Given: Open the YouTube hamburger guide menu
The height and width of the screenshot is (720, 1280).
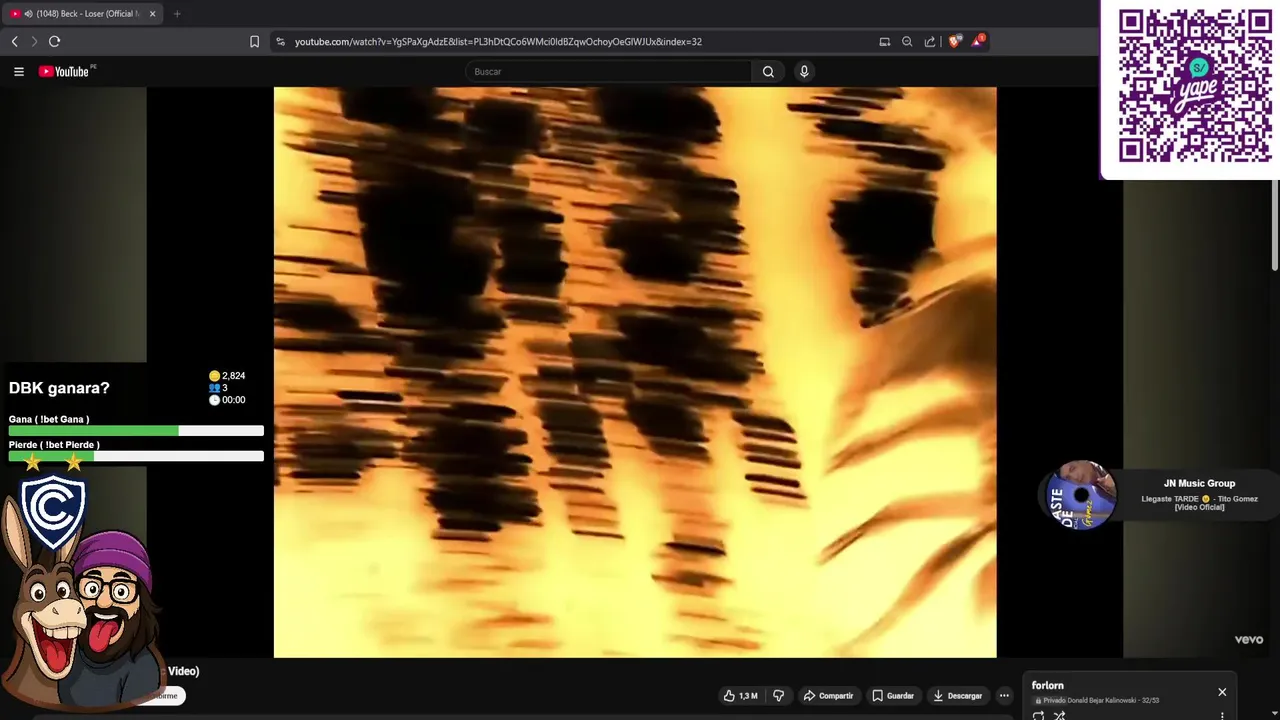Looking at the screenshot, I should tap(18, 71).
